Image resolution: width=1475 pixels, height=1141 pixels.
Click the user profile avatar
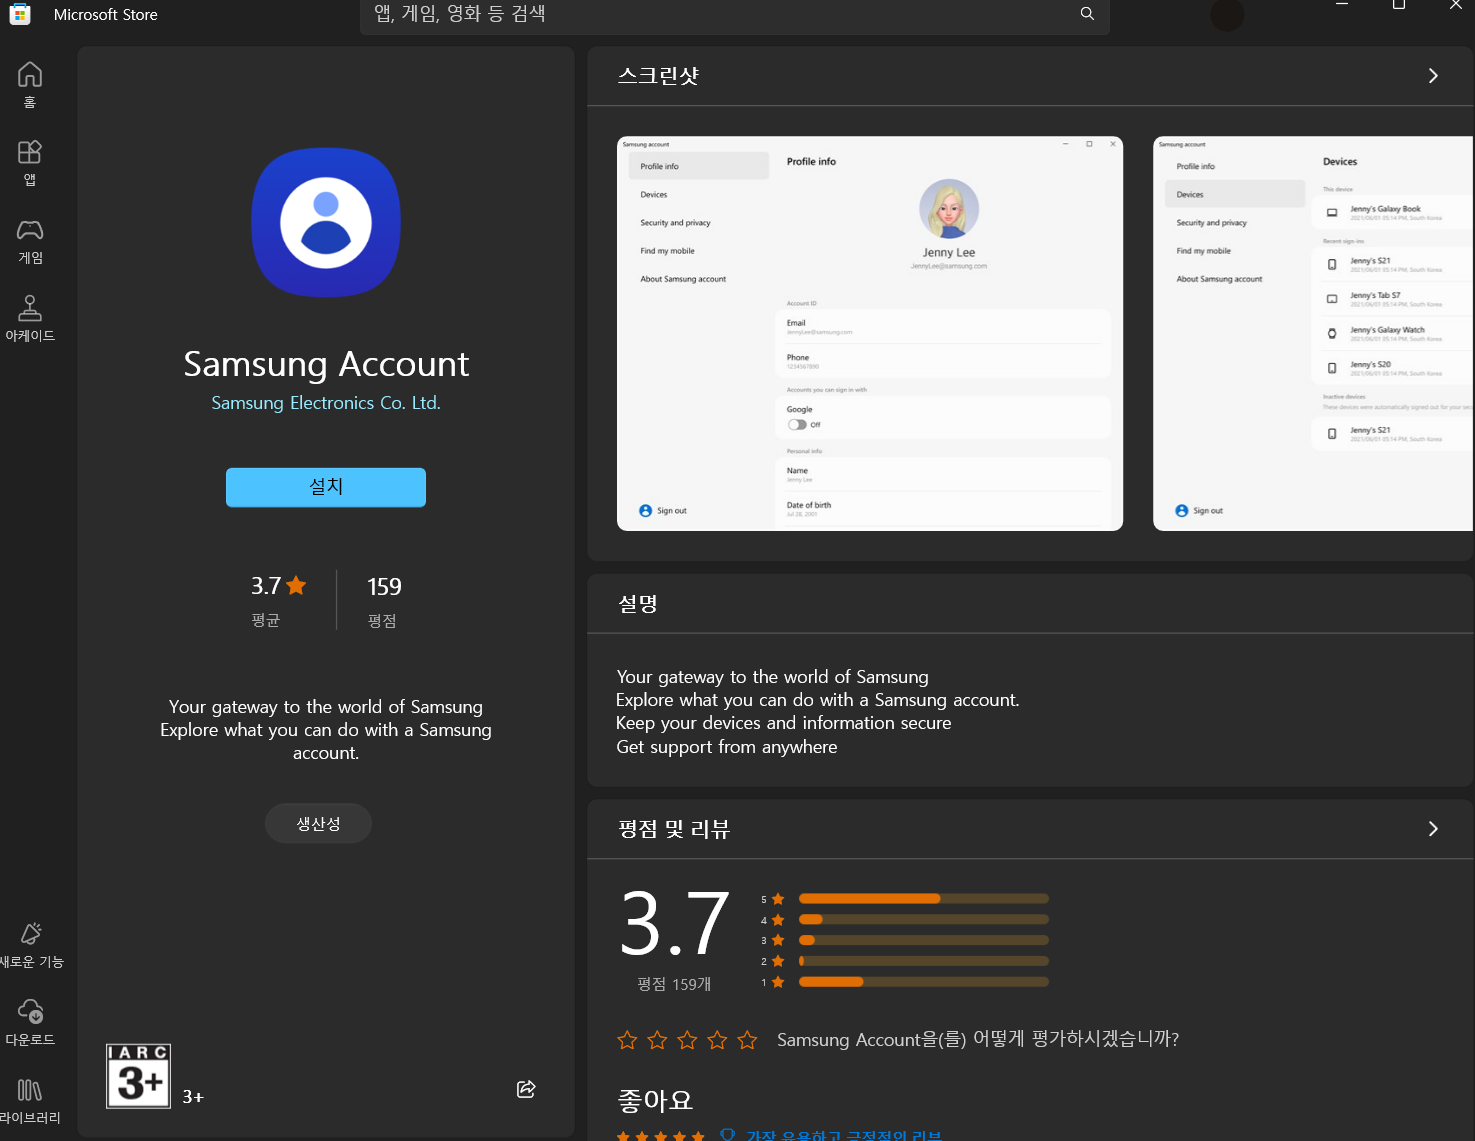coord(1227,14)
